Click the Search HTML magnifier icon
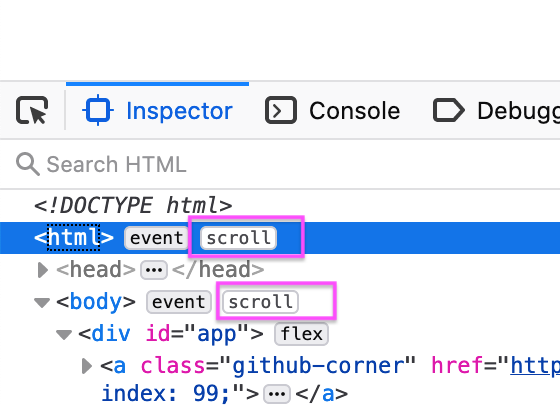The height and width of the screenshot is (406, 560). (28, 164)
